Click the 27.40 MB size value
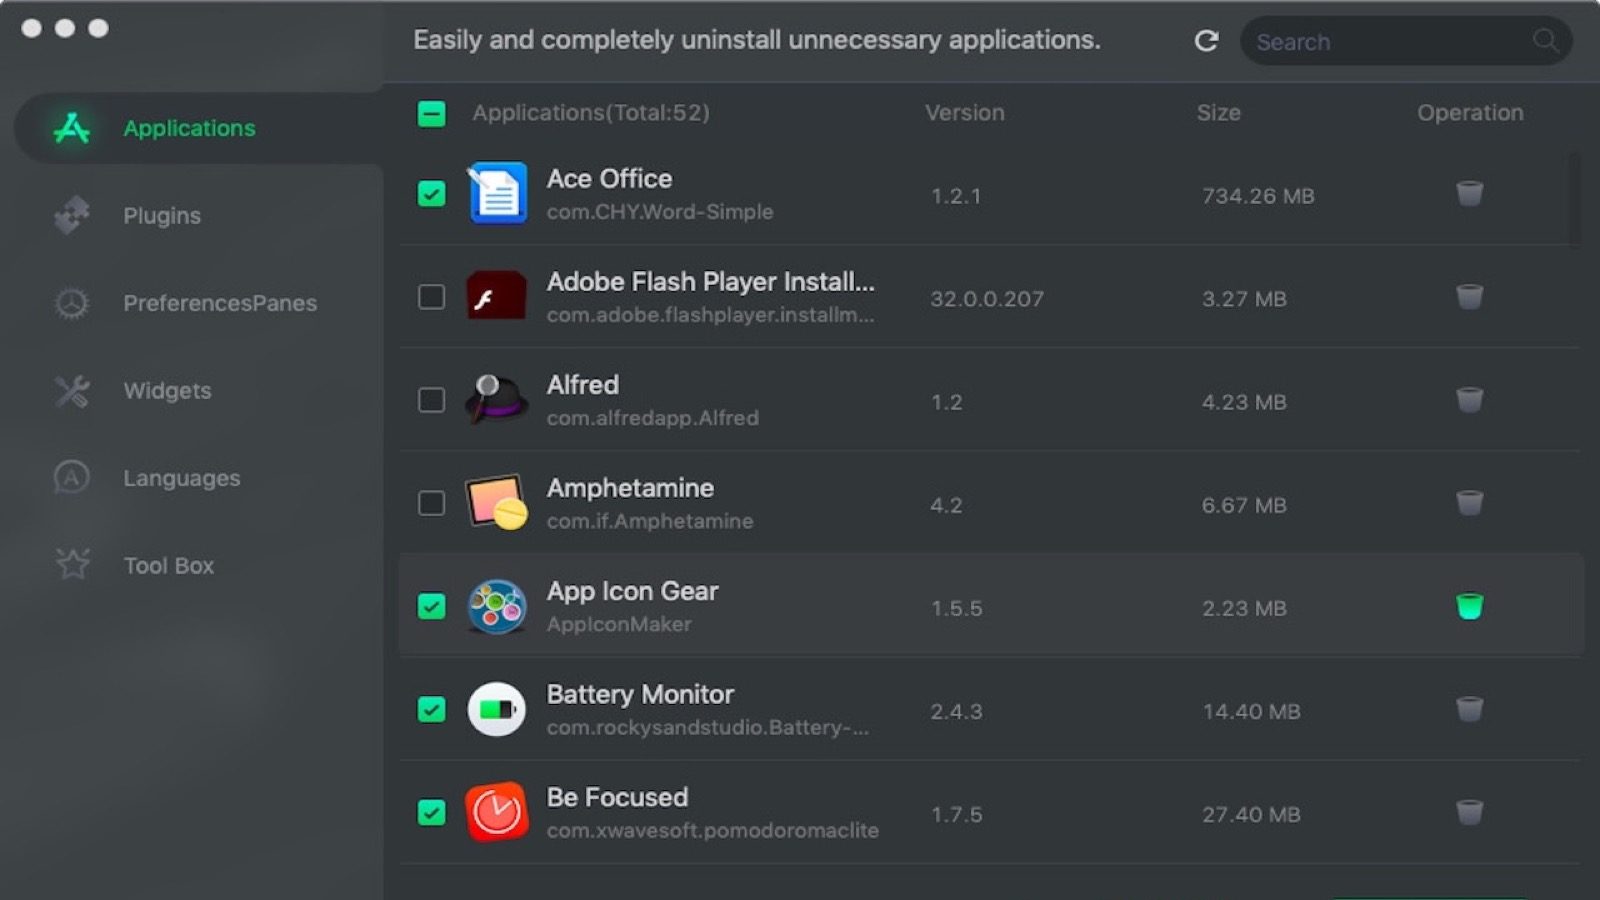 pos(1251,815)
